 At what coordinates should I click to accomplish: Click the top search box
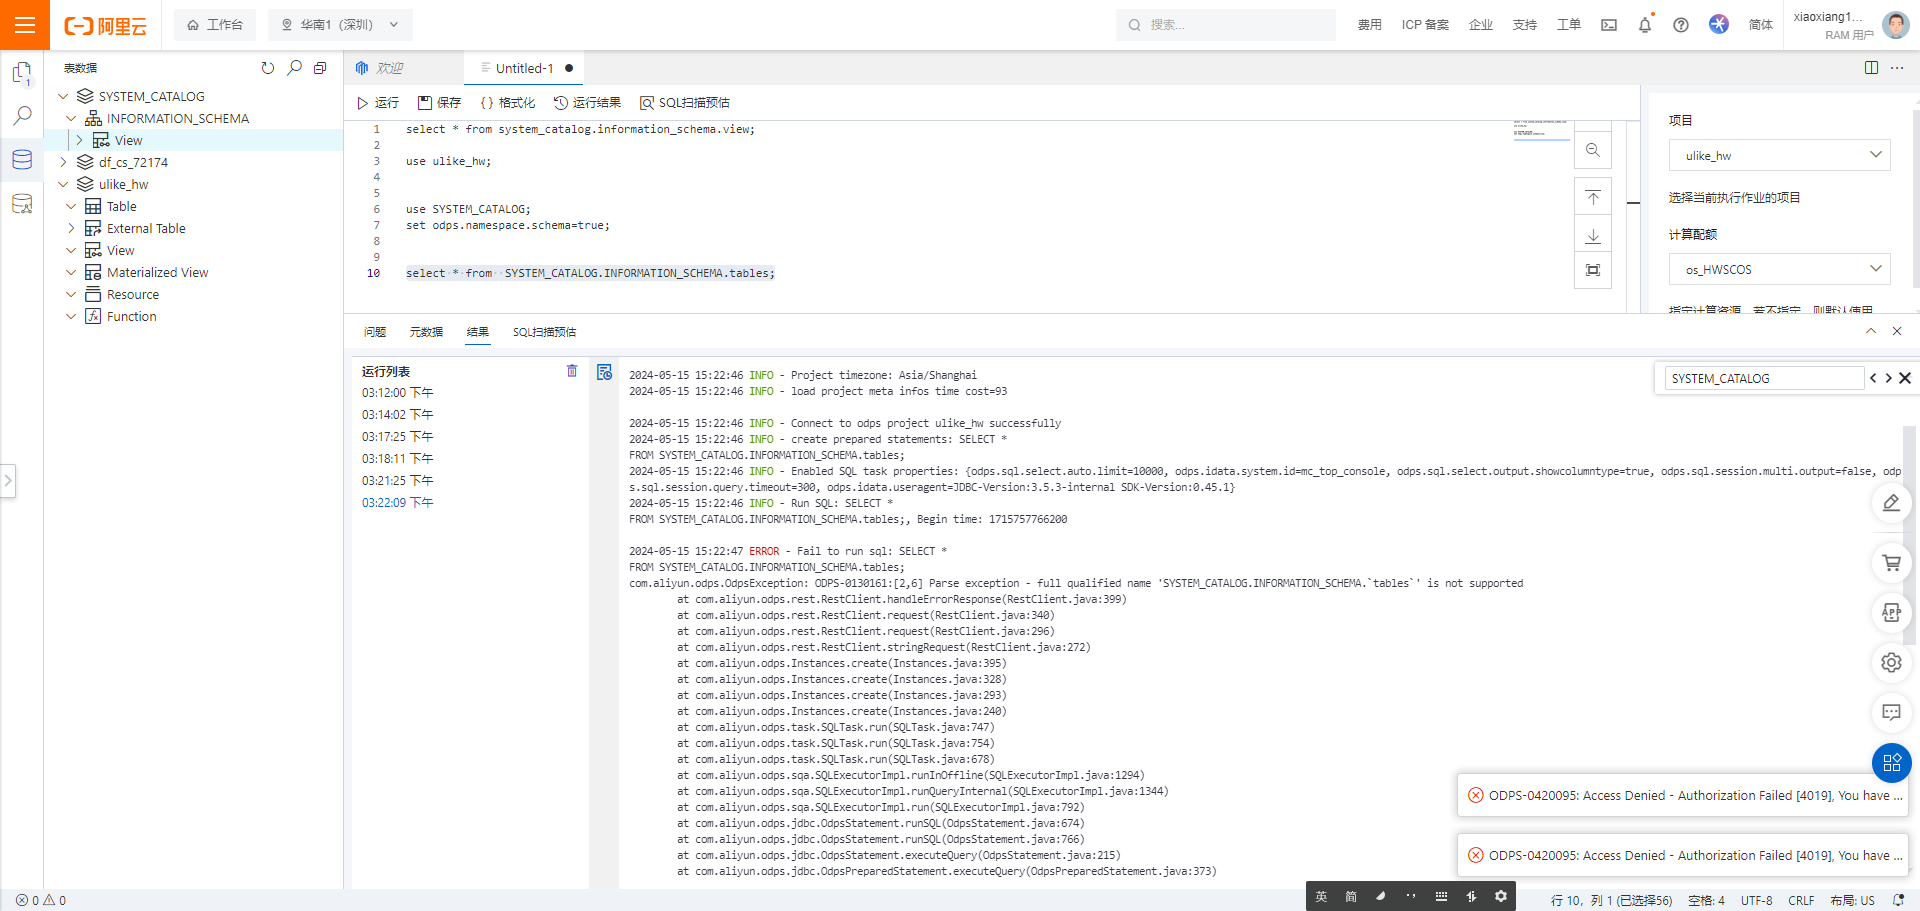pyautogui.click(x=1226, y=25)
